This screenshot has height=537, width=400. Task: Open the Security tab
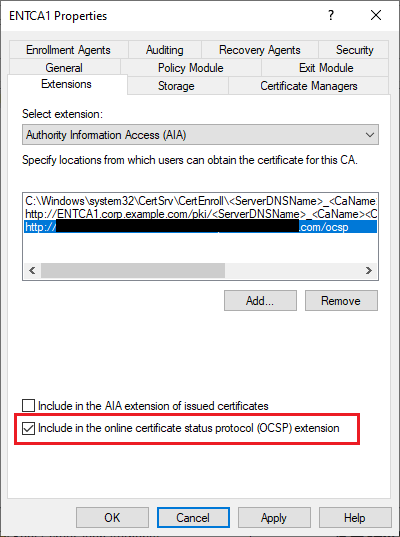click(x=354, y=50)
